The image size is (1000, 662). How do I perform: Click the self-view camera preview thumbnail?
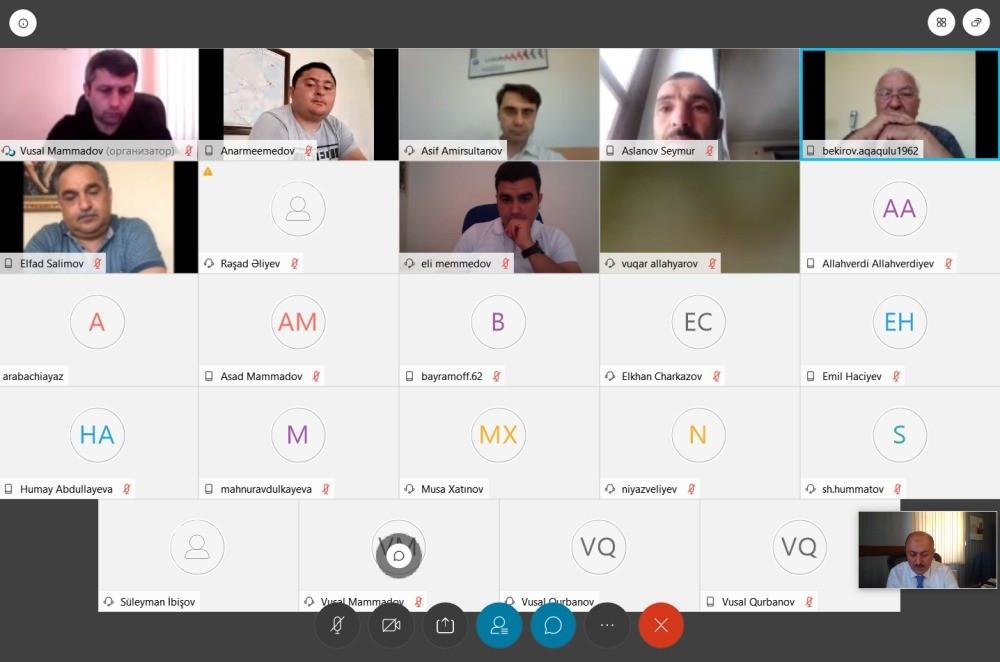[927, 550]
